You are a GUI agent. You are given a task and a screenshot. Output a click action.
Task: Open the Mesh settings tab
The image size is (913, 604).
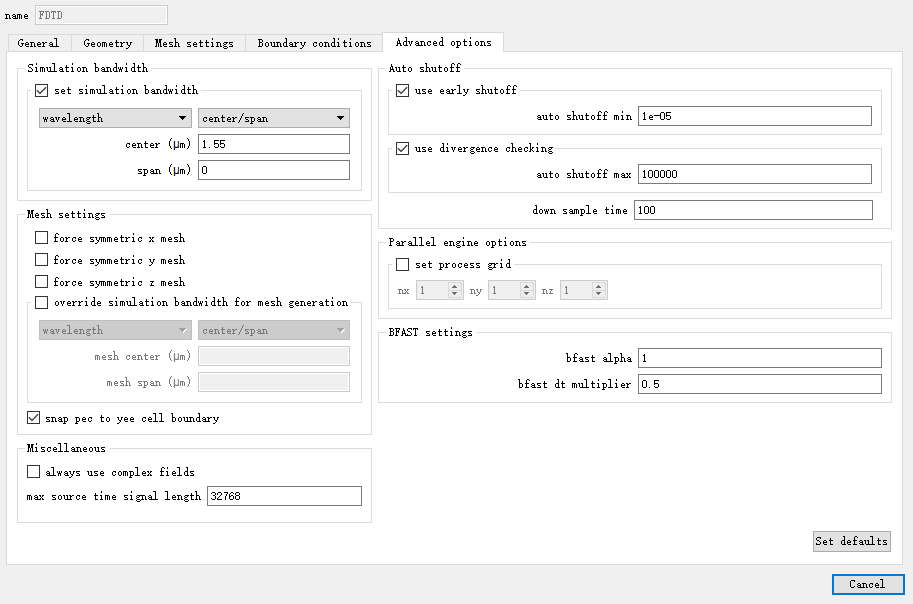(x=194, y=43)
